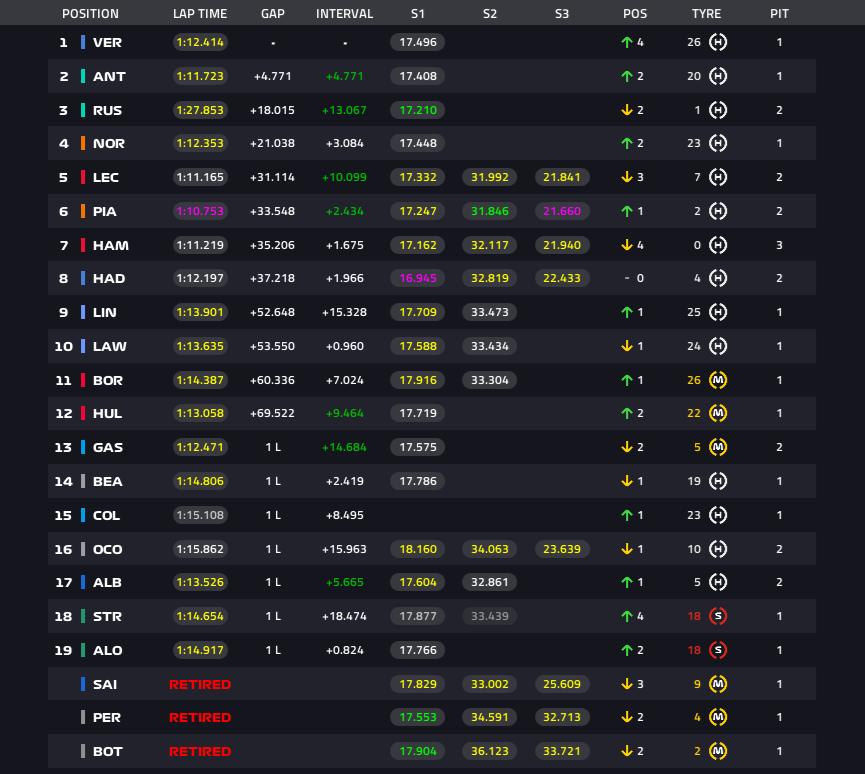Click the medium tyre icon for BOR
865x774 pixels.
[718, 380]
